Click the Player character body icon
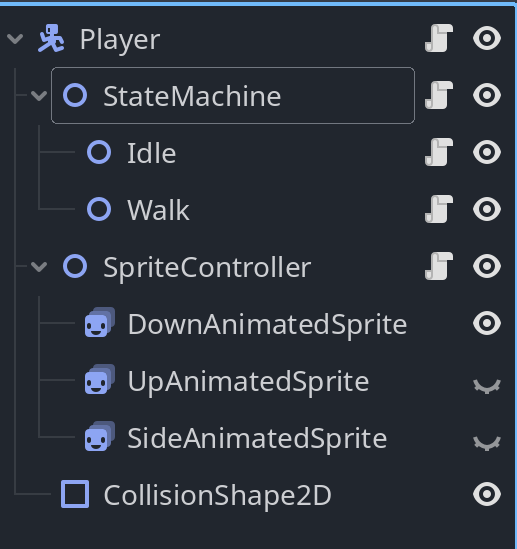Viewport: 517px width, 549px height. (x=51, y=38)
